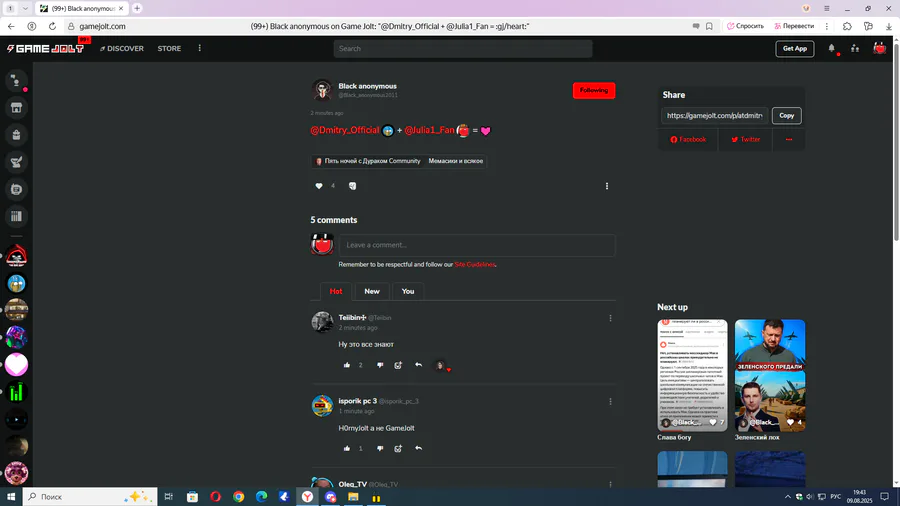The width and height of the screenshot is (900, 506).
Task: Open user avatar menu in top bar
Action: pos(879,49)
